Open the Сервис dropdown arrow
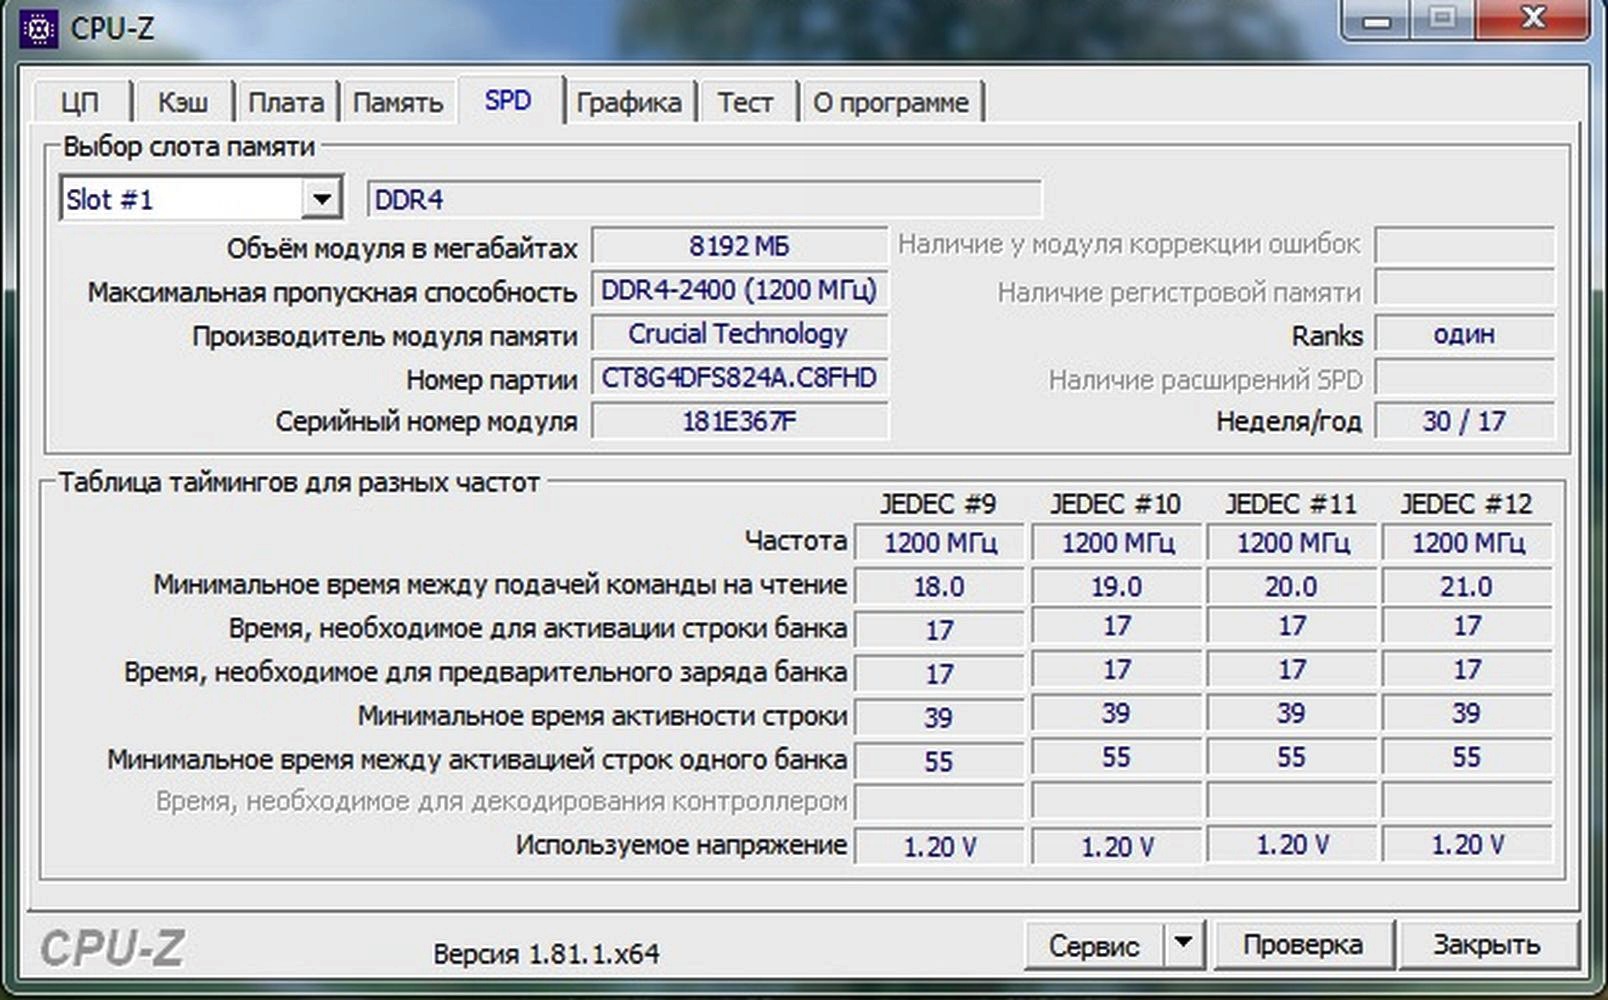1608x1000 pixels. click(1183, 943)
